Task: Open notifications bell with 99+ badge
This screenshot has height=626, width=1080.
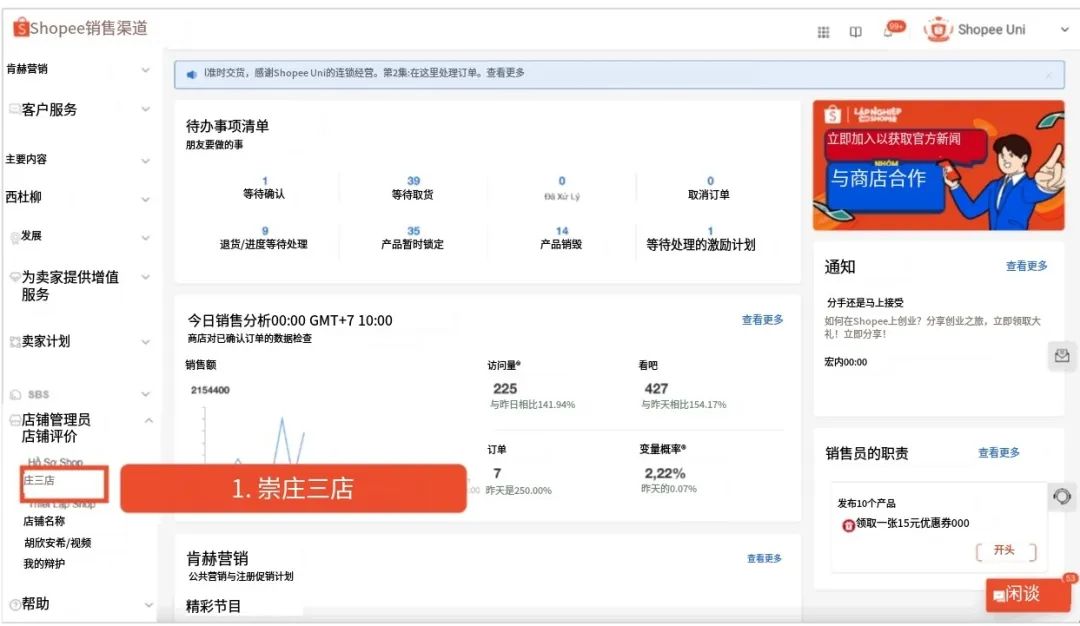Action: [889, 31]
